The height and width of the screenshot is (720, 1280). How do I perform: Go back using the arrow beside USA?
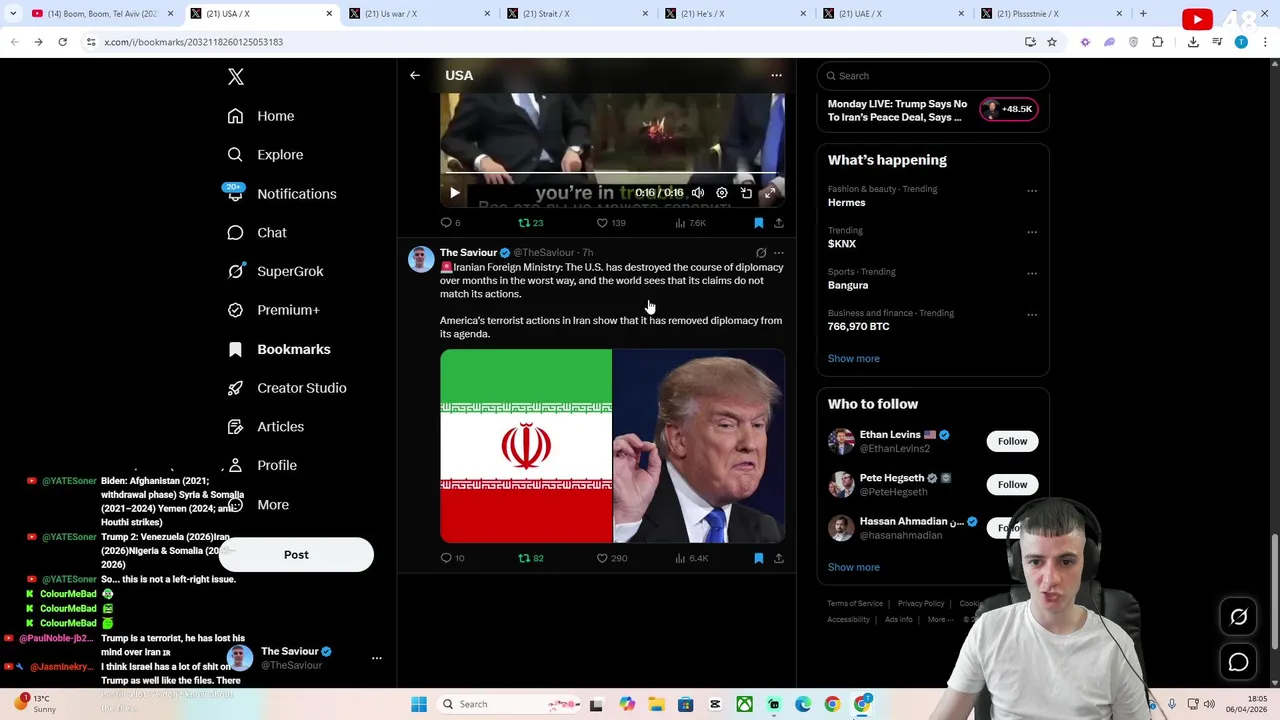(414, 75)
